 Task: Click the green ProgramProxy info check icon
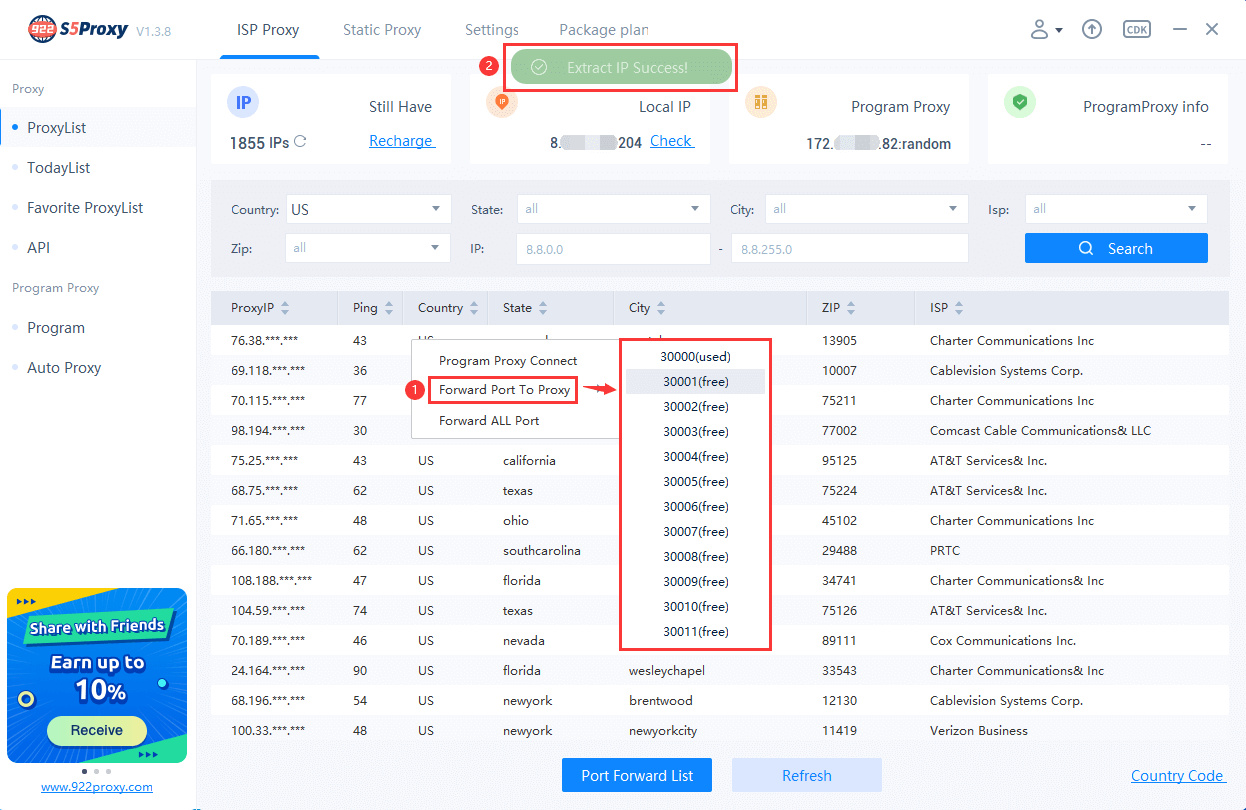[x=1020, y=104]
